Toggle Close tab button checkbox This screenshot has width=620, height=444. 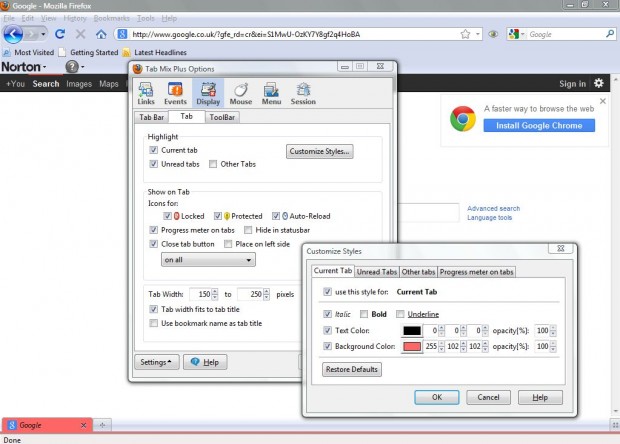[153, 244]
